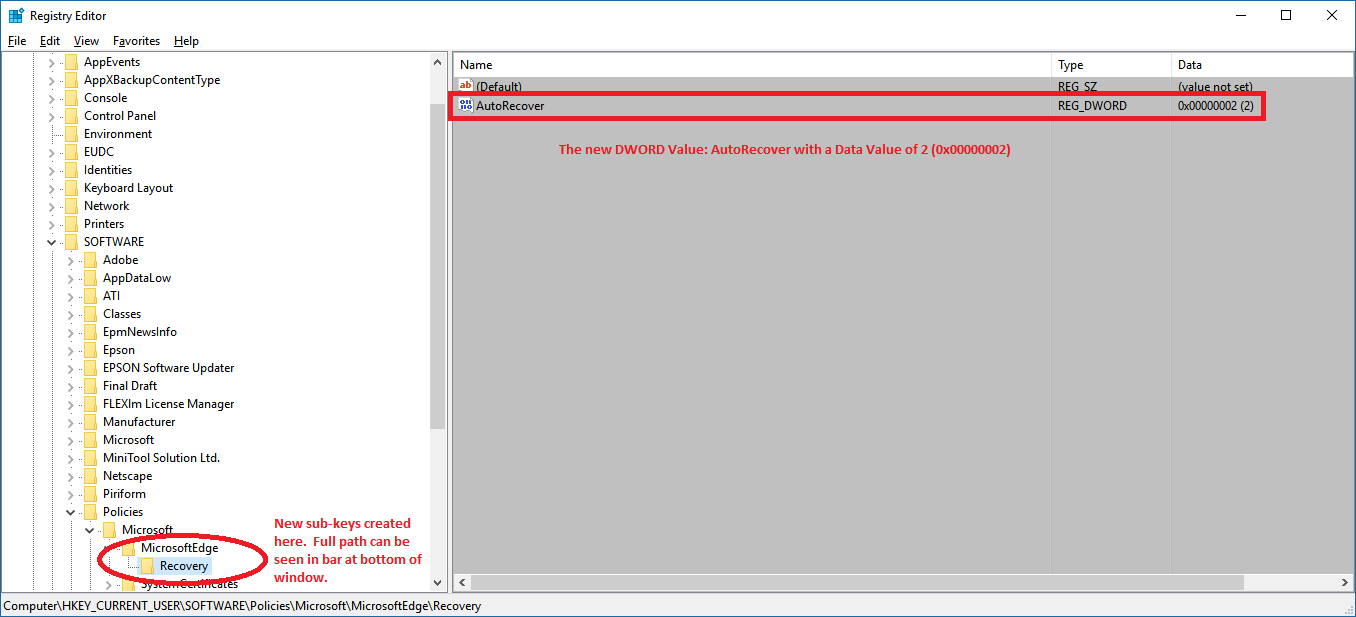The image size is (1356, 617).
Task: Collapse the SOFTWARE key
Action: (x=51, y=242)
